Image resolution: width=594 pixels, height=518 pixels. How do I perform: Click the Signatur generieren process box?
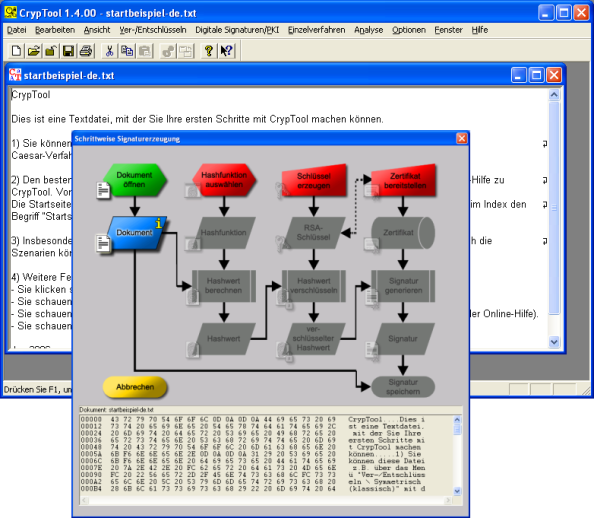click(403, 286)
